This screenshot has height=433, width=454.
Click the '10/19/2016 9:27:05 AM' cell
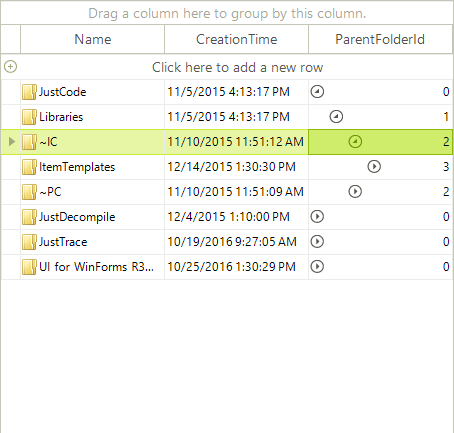click(x=236, y=242)
